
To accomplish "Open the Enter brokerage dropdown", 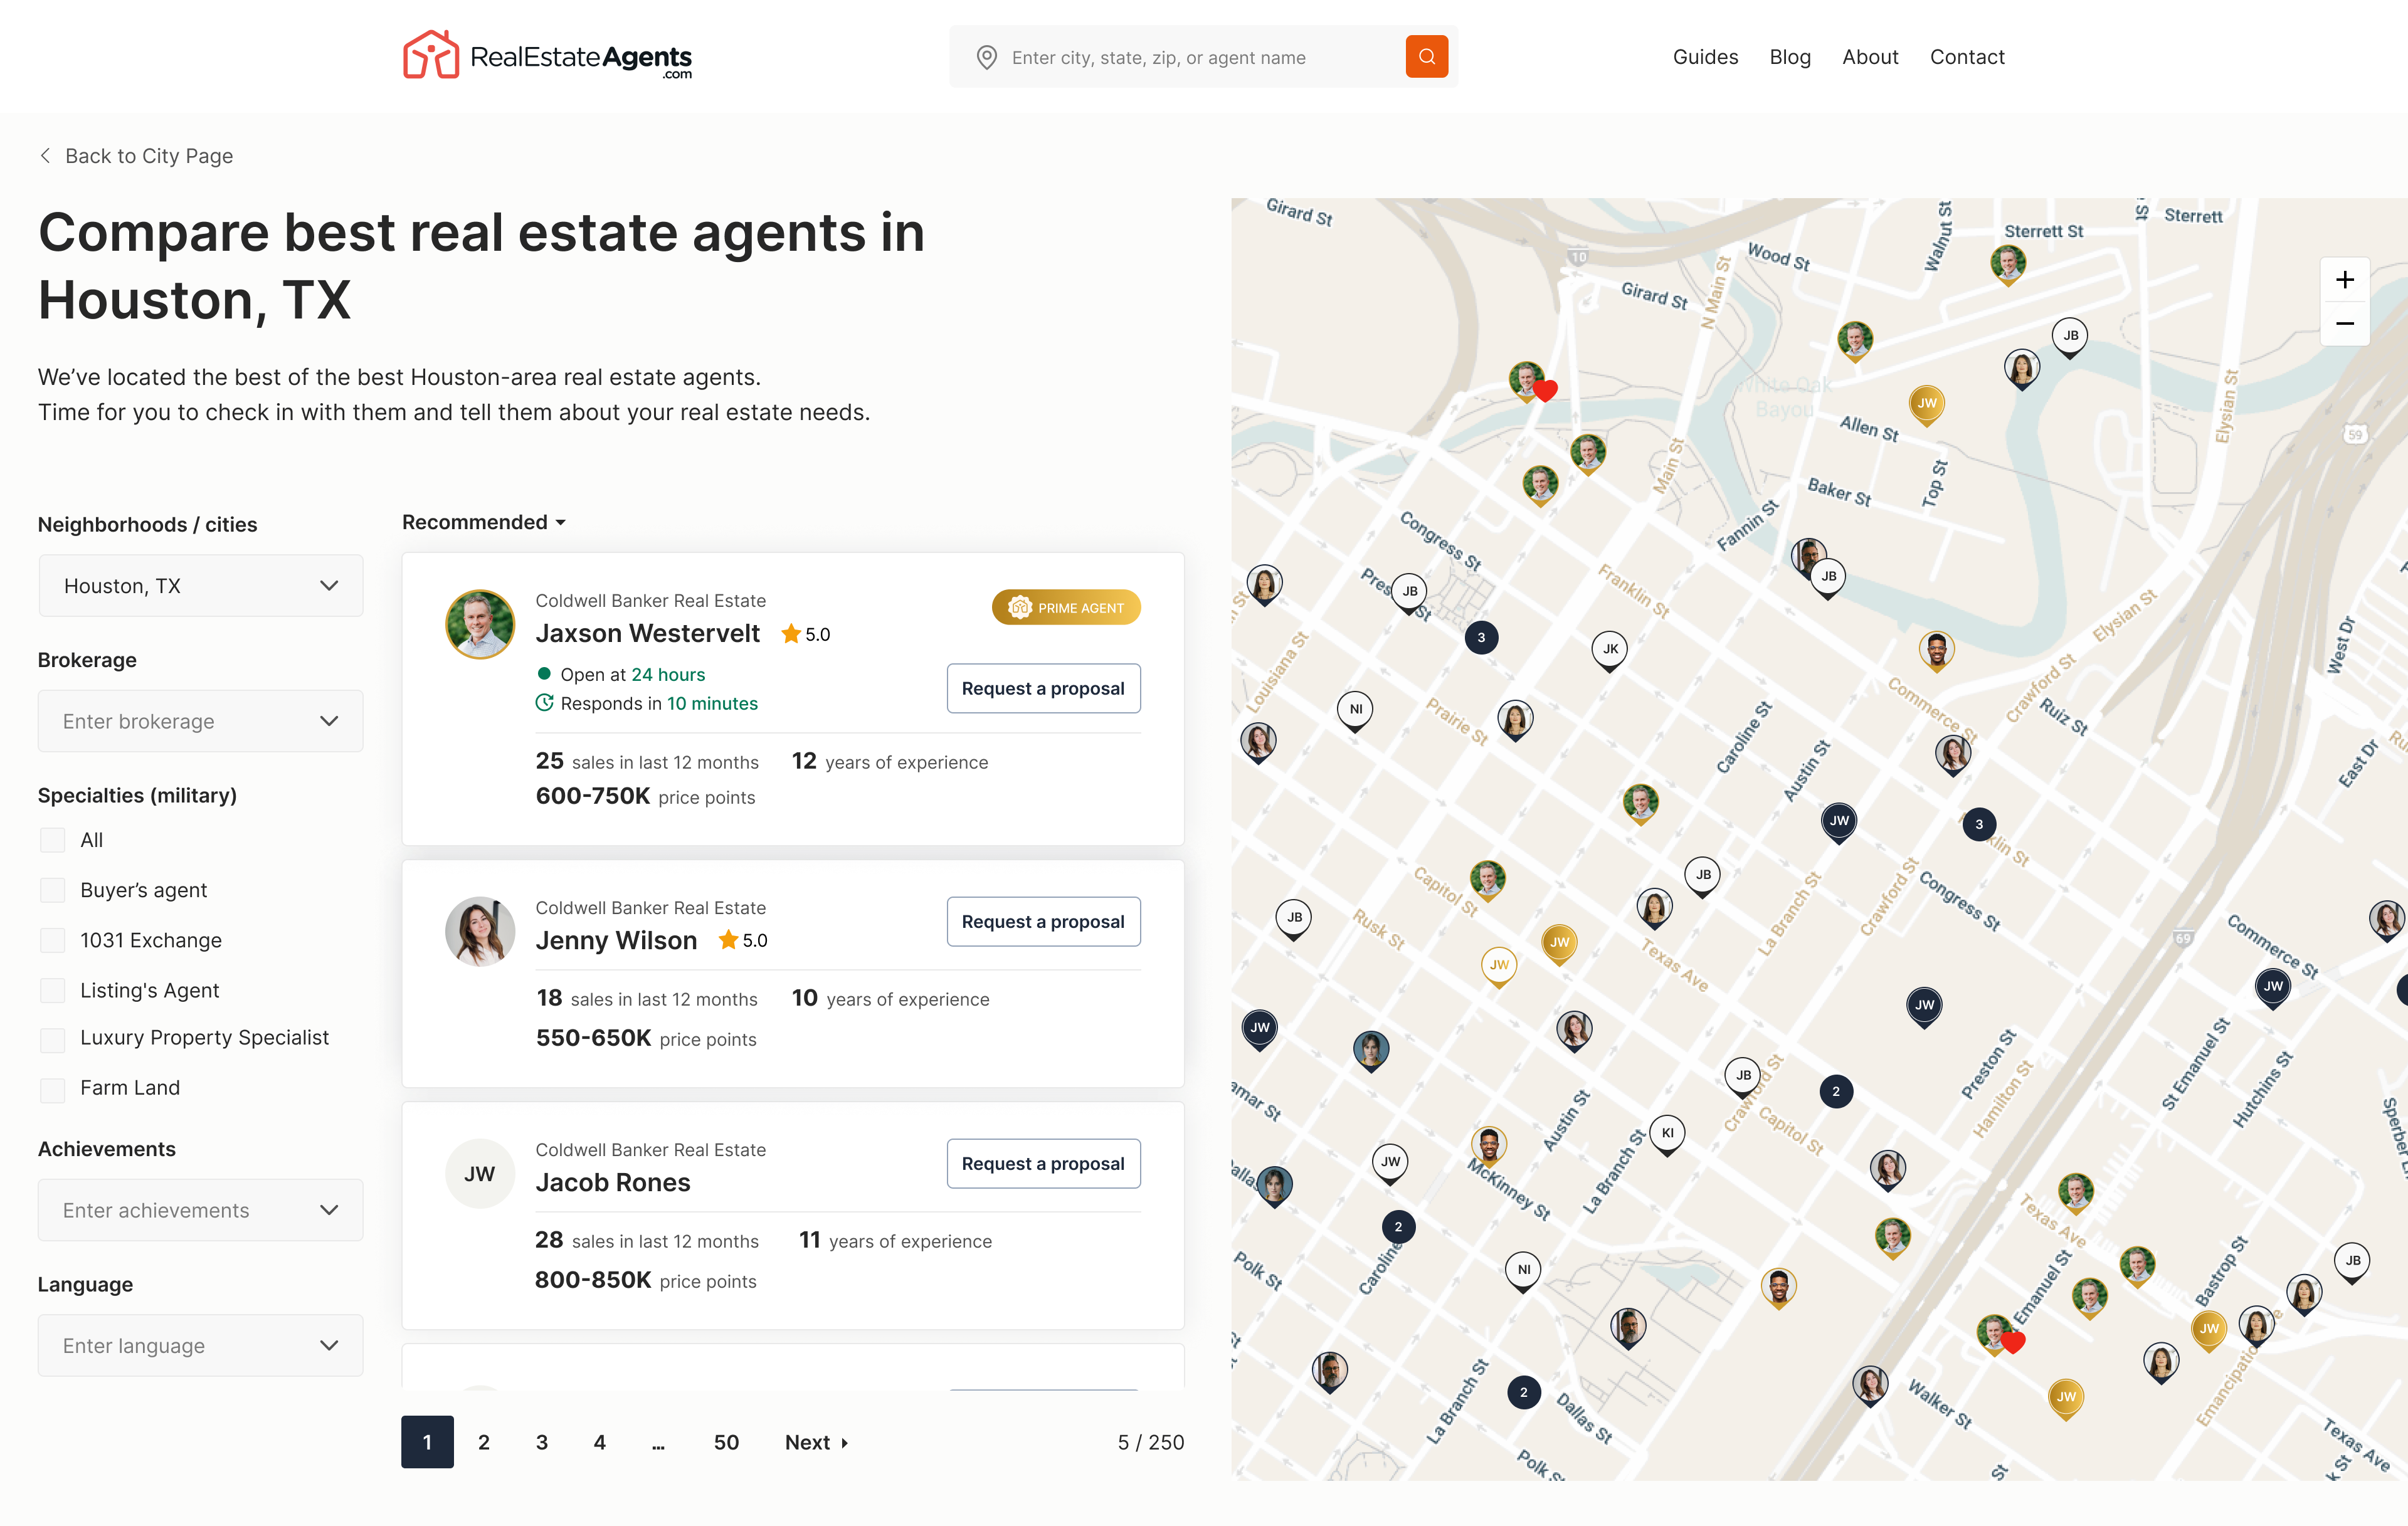I will [x=200, y=721].
